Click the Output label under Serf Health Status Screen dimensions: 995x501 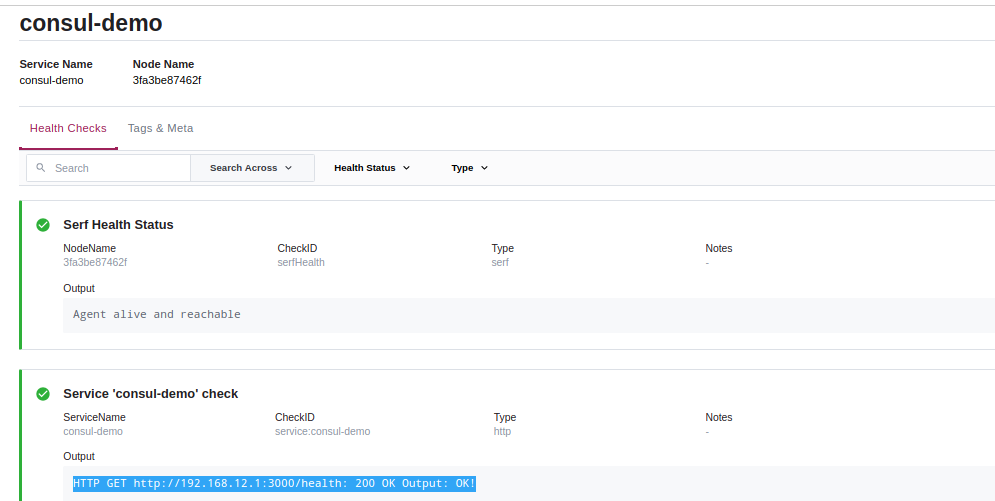pyautogui.click(x=79, y=288)
